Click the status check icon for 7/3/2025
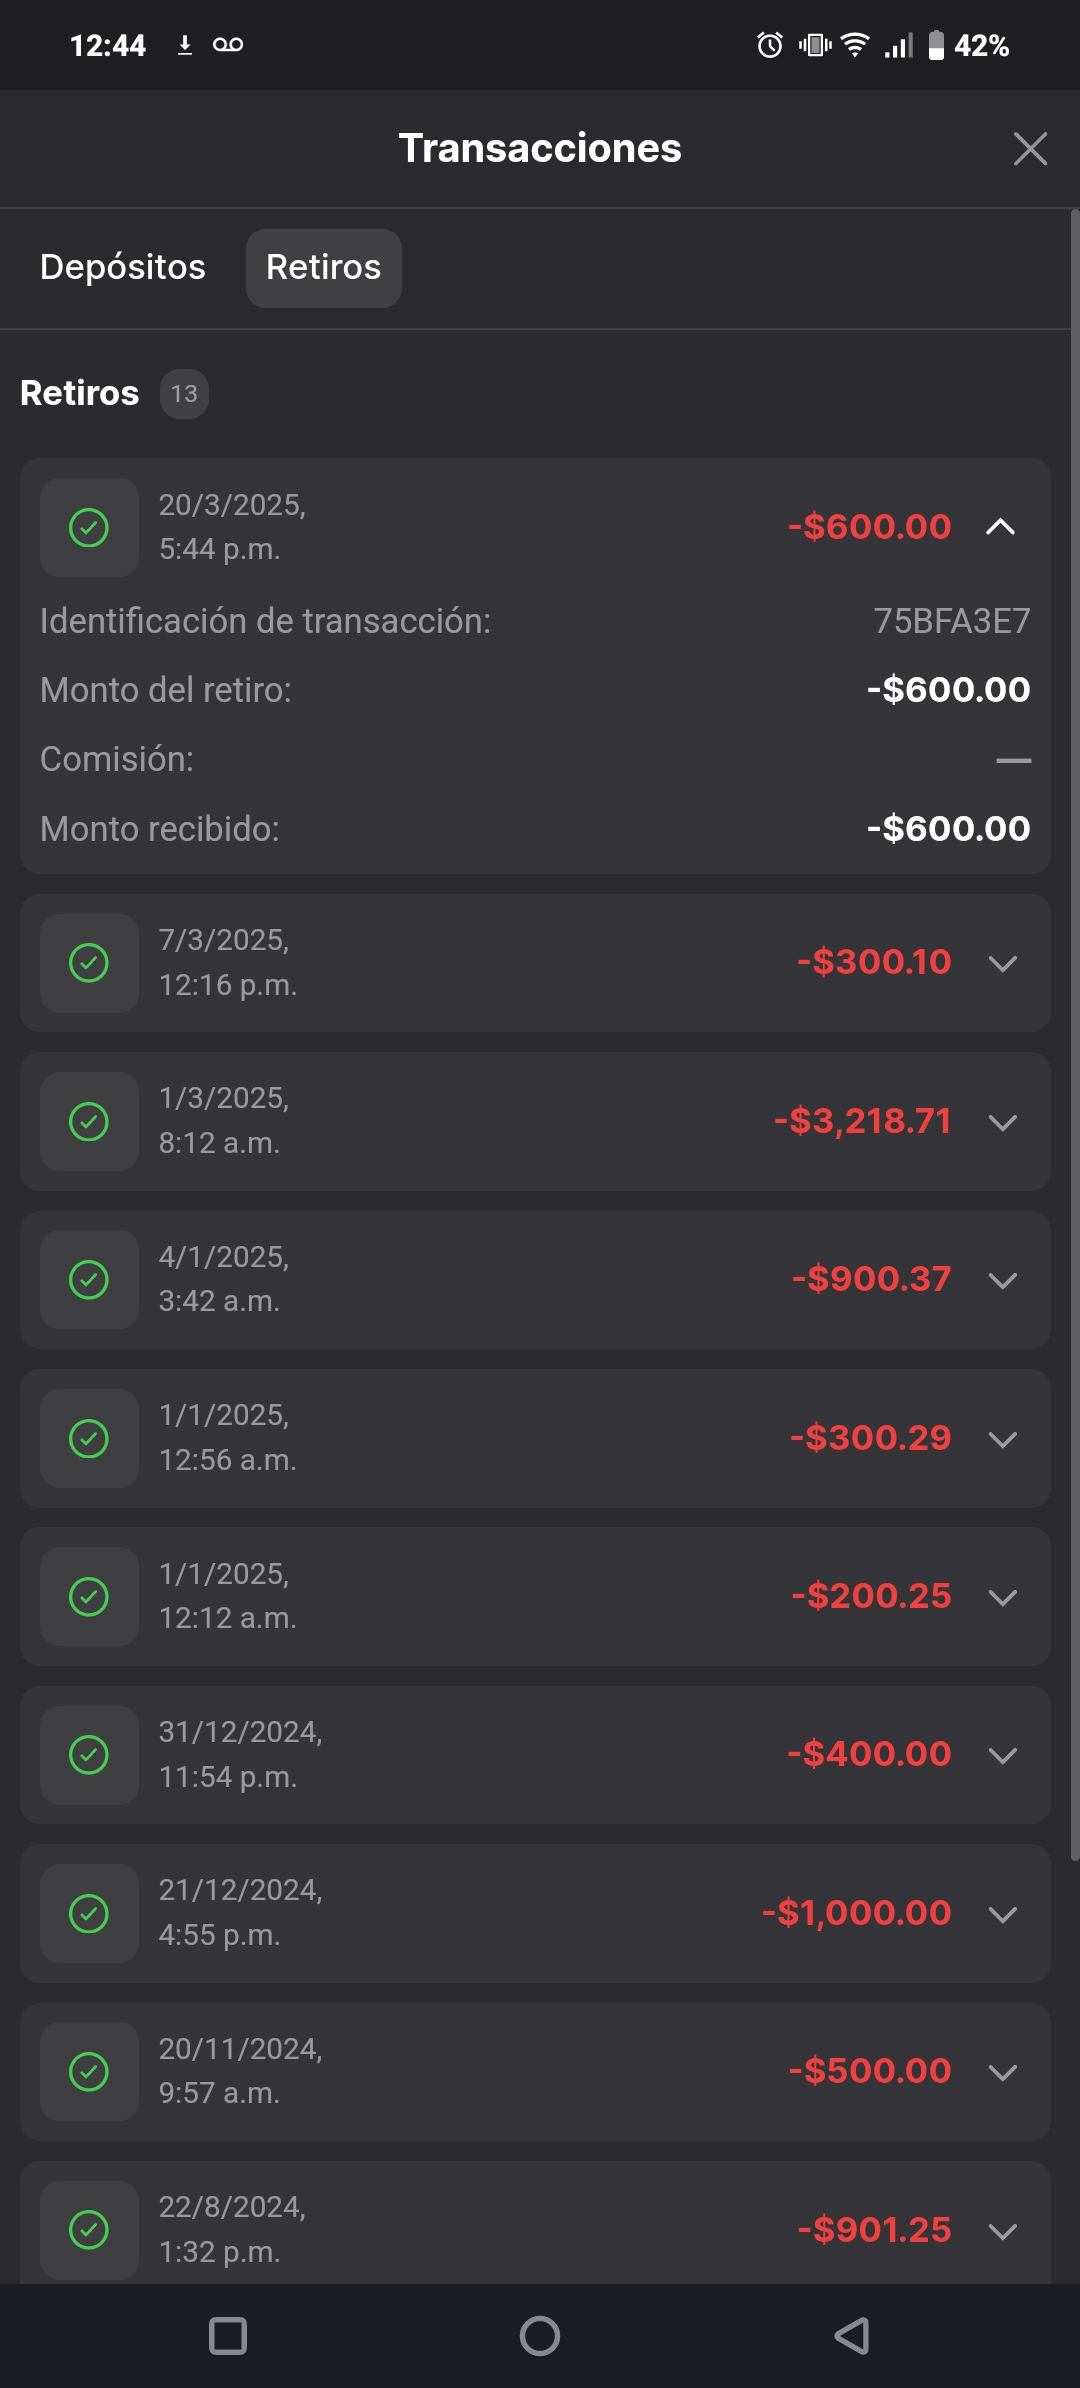Image resolution: width=1080 pixels, height=2388 pixels. point(89,963)
